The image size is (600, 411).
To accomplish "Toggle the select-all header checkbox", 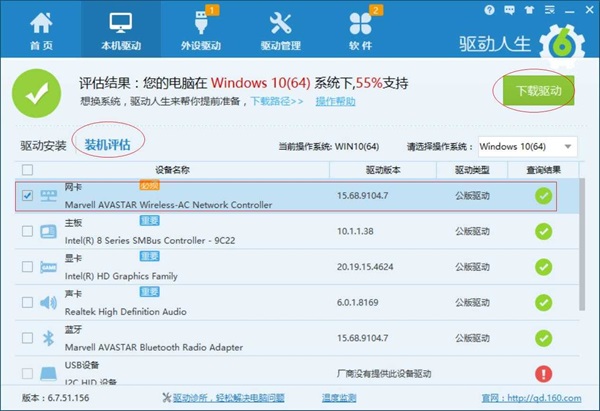I will [x=27, y=170].
